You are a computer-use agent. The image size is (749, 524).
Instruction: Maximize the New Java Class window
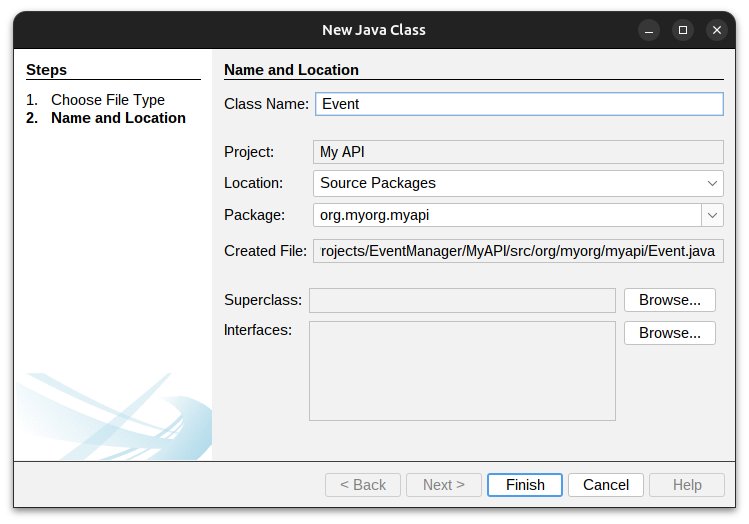[x=682, y=30]
